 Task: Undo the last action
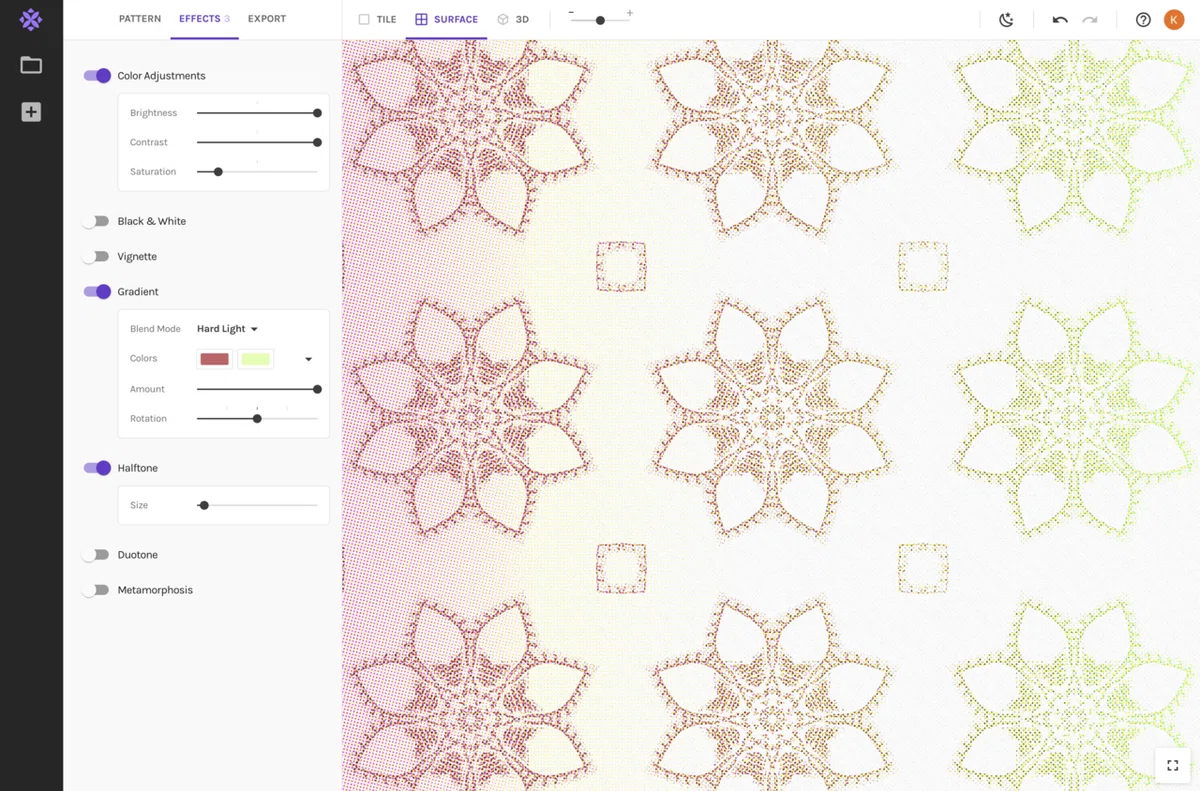[1060, 20]
